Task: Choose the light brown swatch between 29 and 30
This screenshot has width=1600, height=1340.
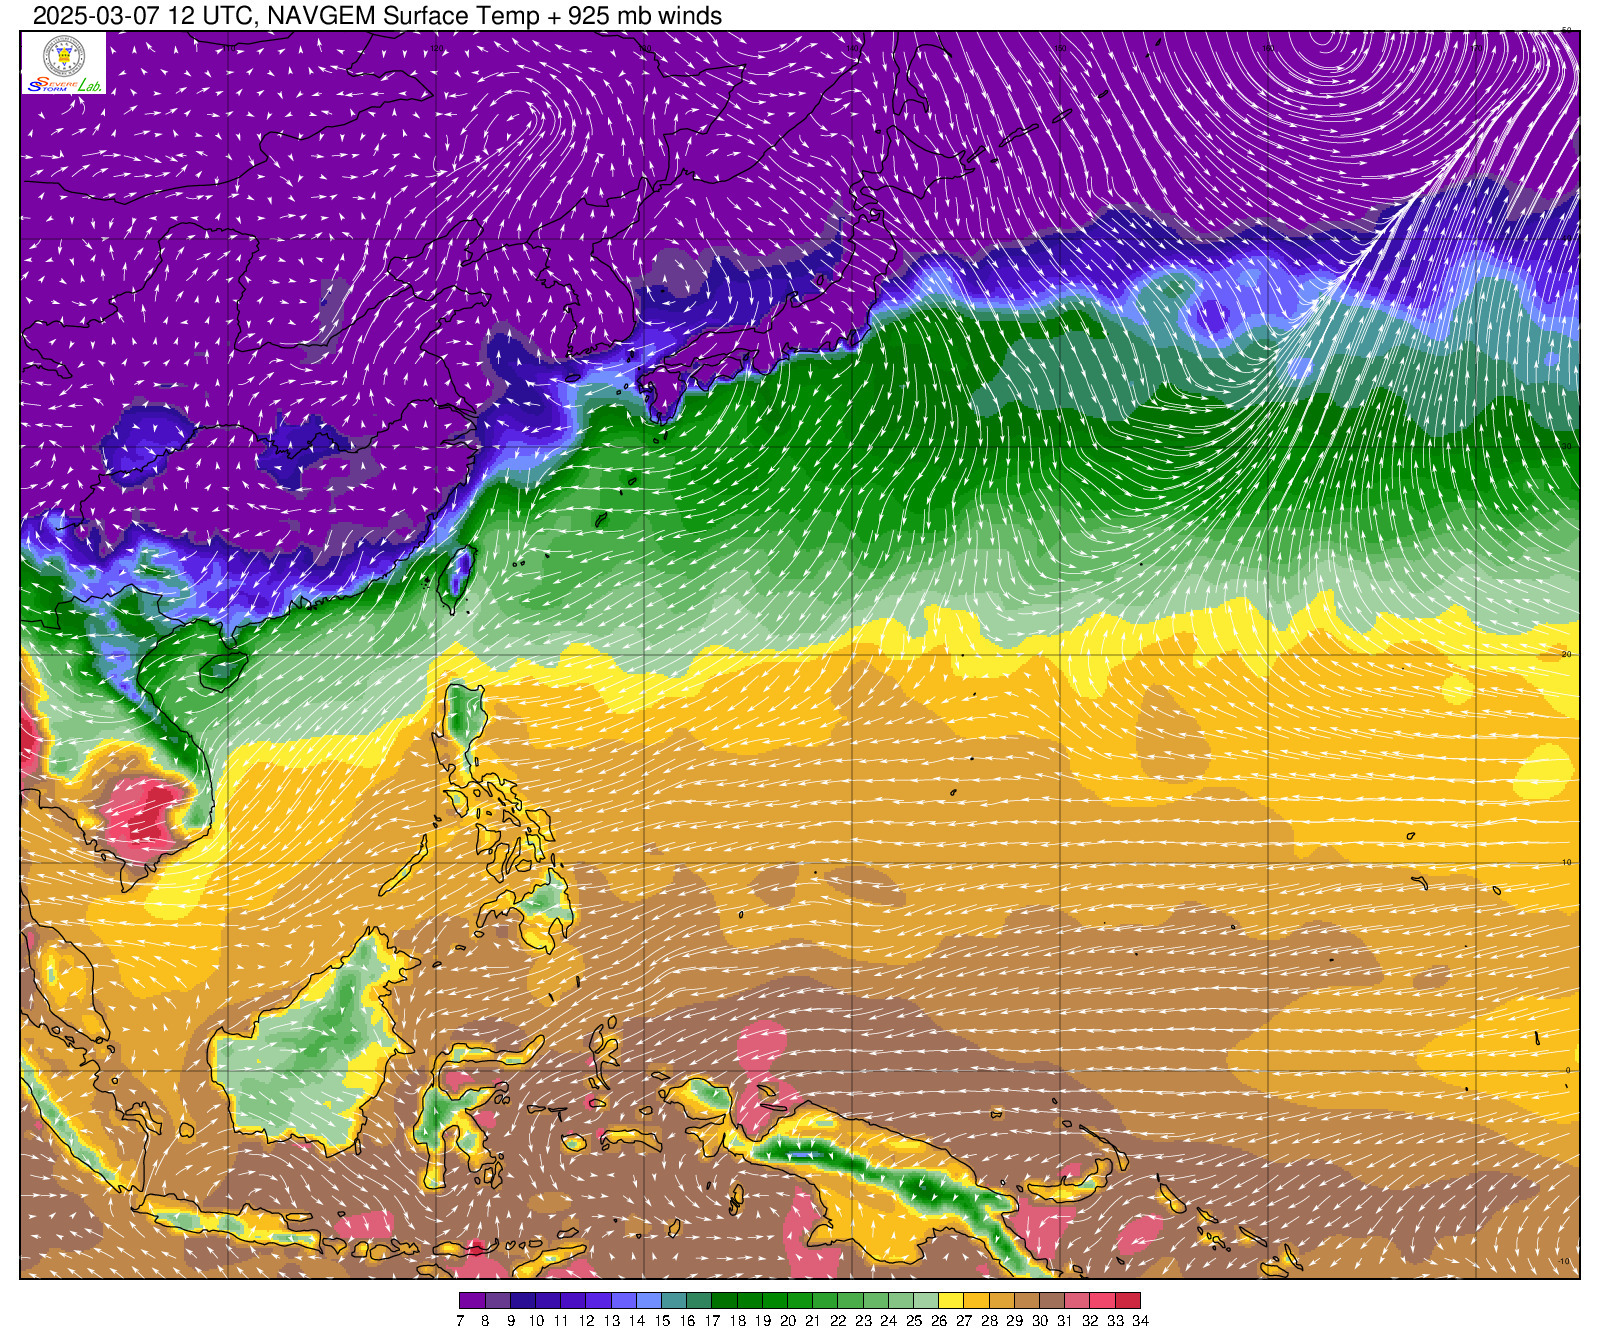Action: tap(1027, 1300)
